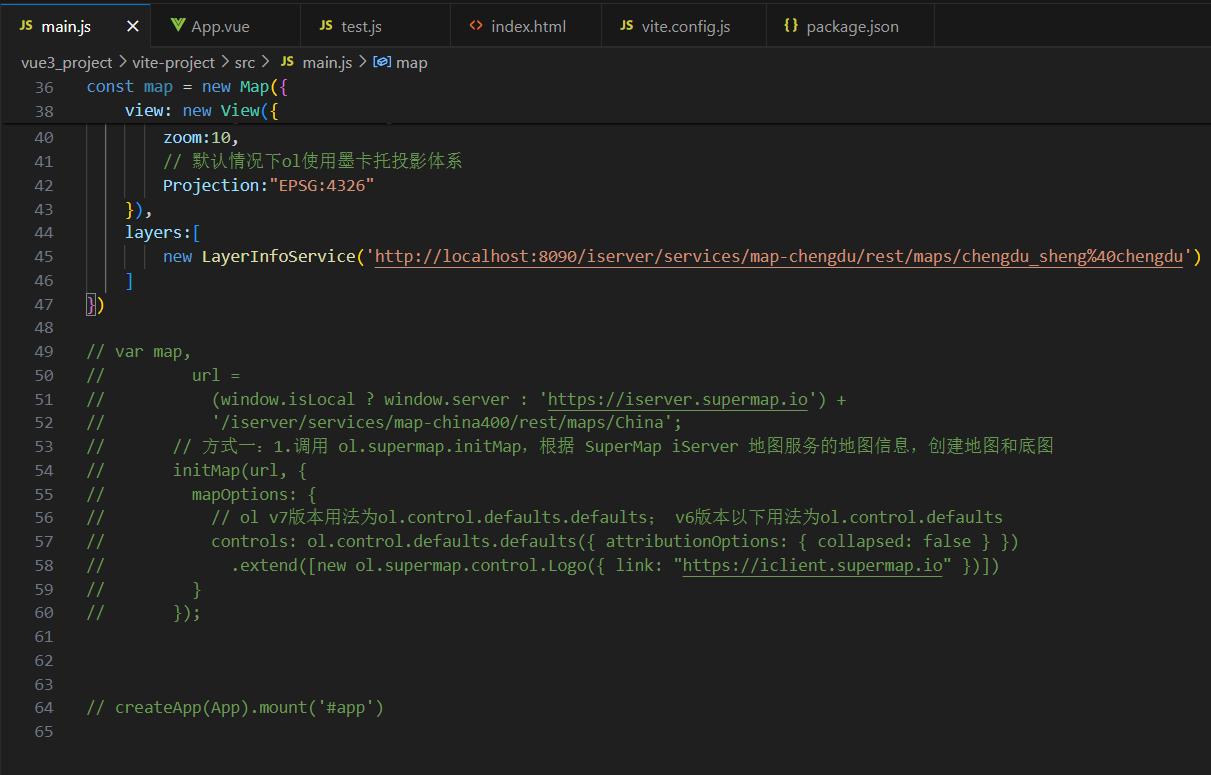Click on 'layers:[' in line 44
Screen dimensions: 1211x775
pyautogui.click(x=163, y=233)
